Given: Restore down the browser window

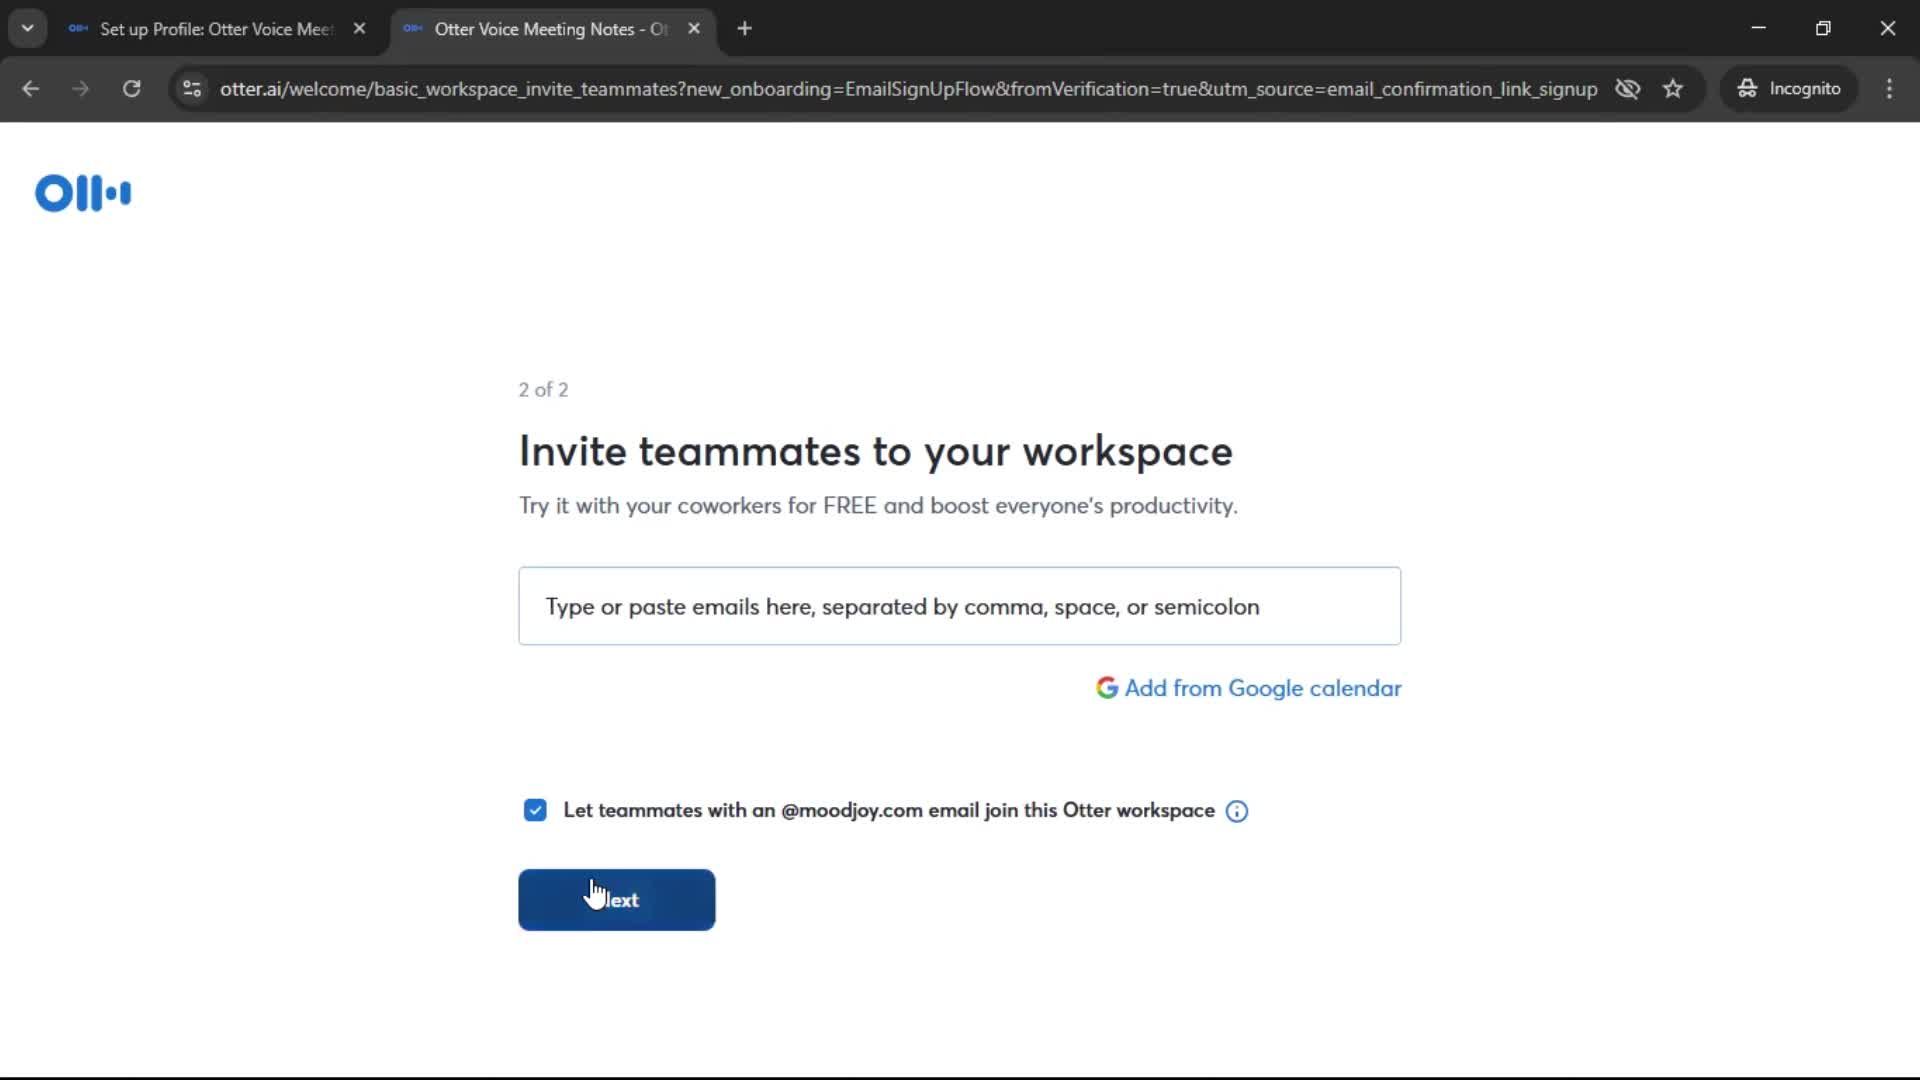Looking at the screenshot, I should [x=1823, y=28].
